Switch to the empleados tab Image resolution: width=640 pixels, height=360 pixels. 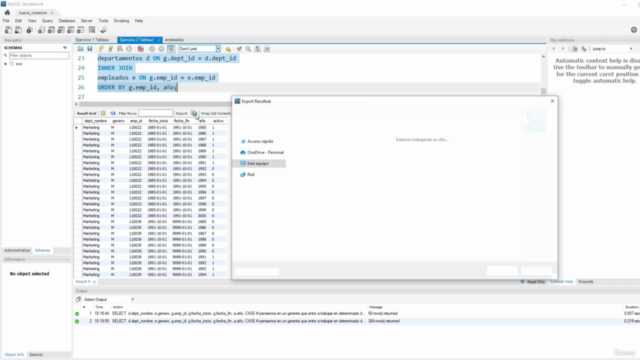(x=174, y=40)
